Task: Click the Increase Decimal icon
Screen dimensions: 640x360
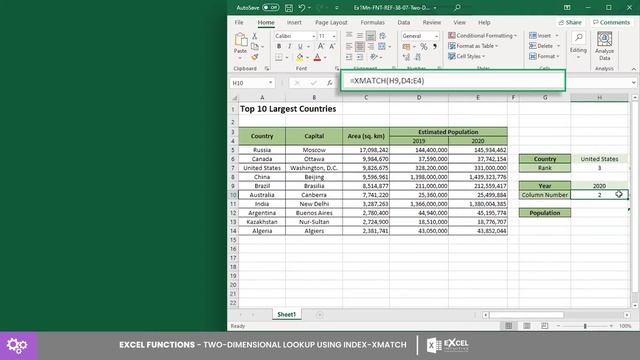Action: point(407,58)
